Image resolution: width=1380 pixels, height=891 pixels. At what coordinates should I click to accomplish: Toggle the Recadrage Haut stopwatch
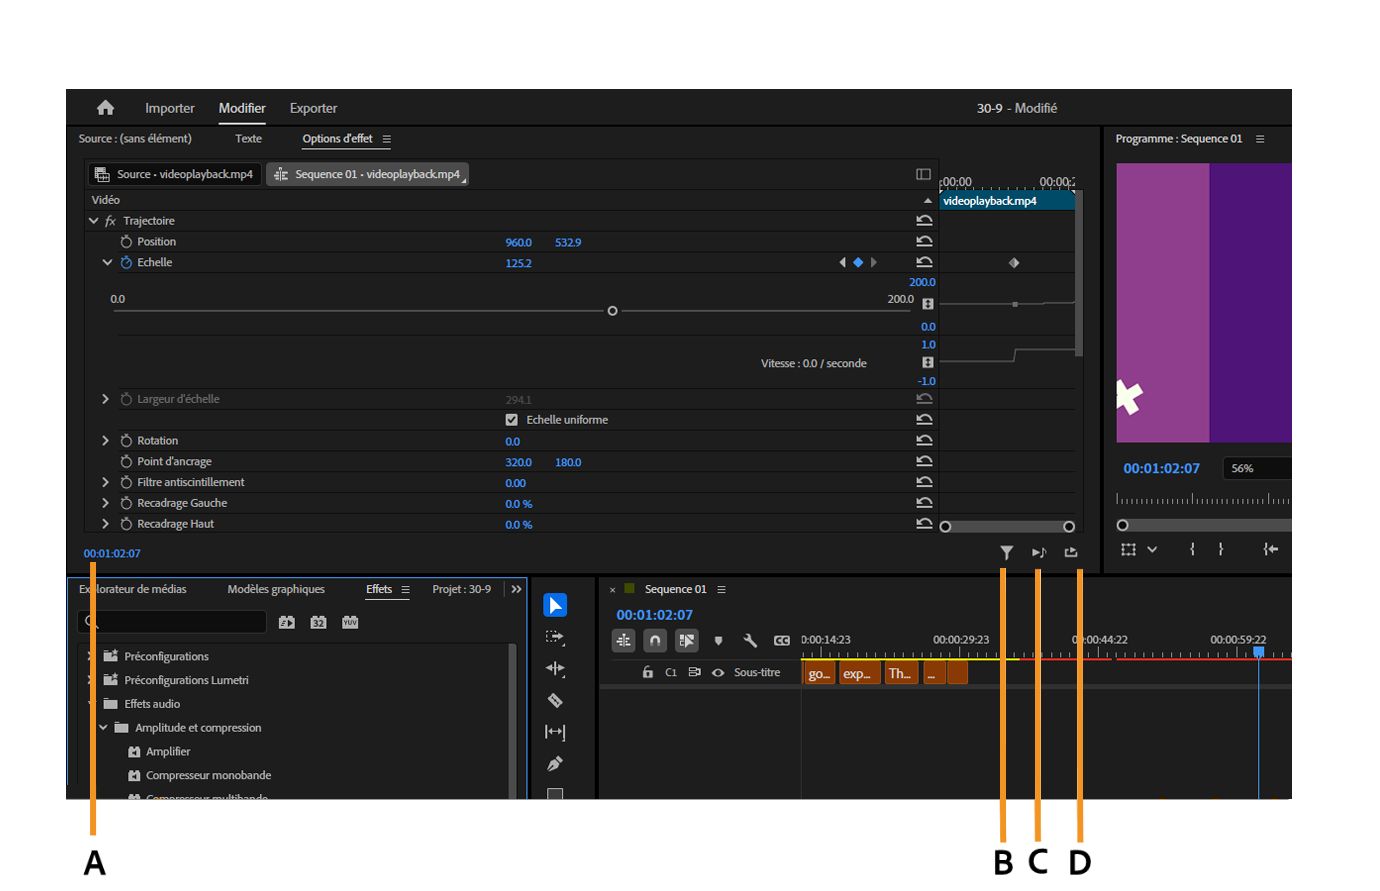coord(126,524)
